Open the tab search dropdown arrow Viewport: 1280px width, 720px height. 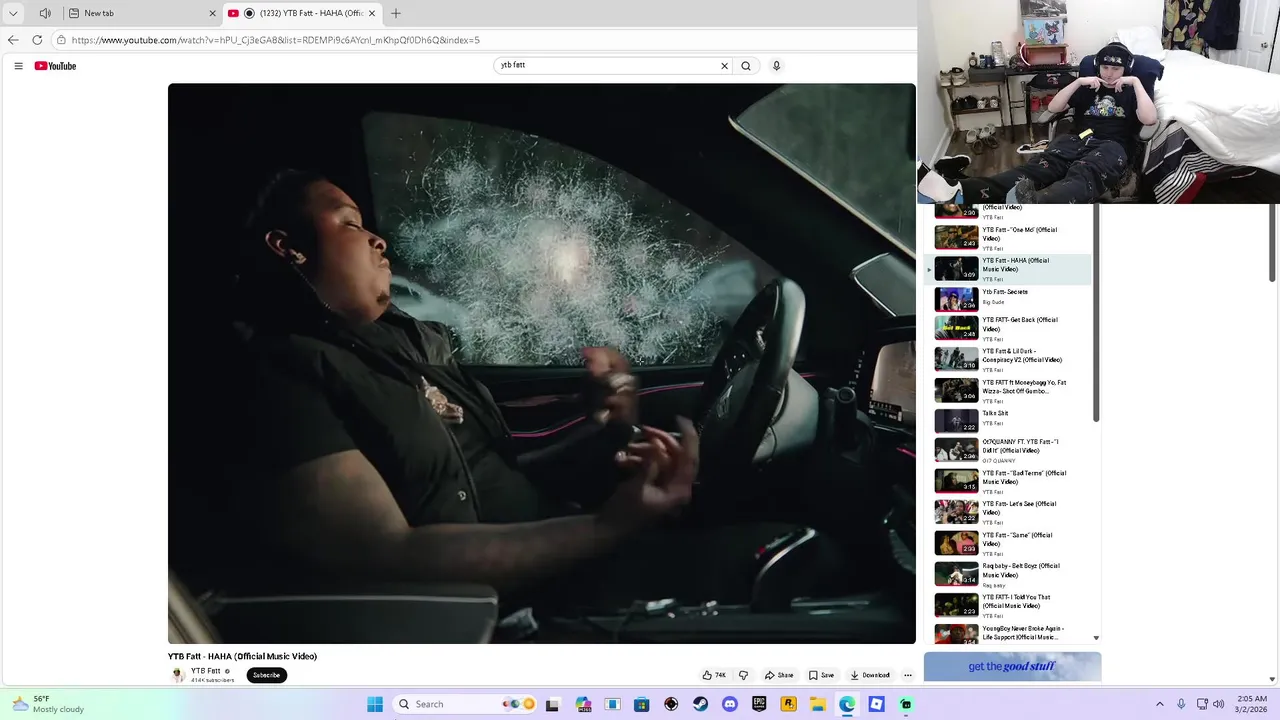coord(13,13)
